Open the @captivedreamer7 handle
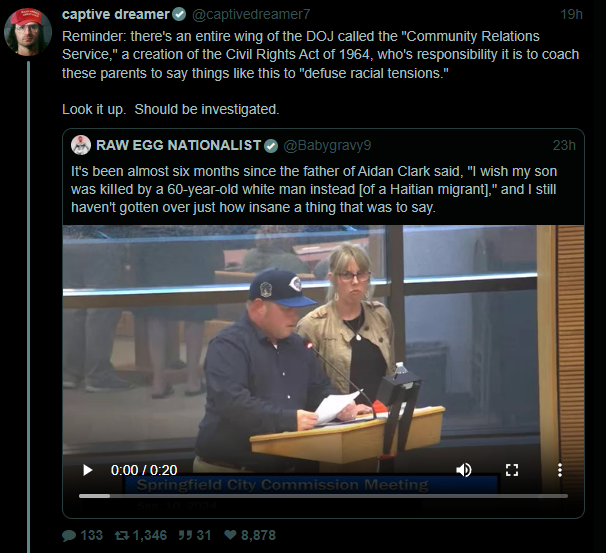Screen dimensions: 606x553 251,14
